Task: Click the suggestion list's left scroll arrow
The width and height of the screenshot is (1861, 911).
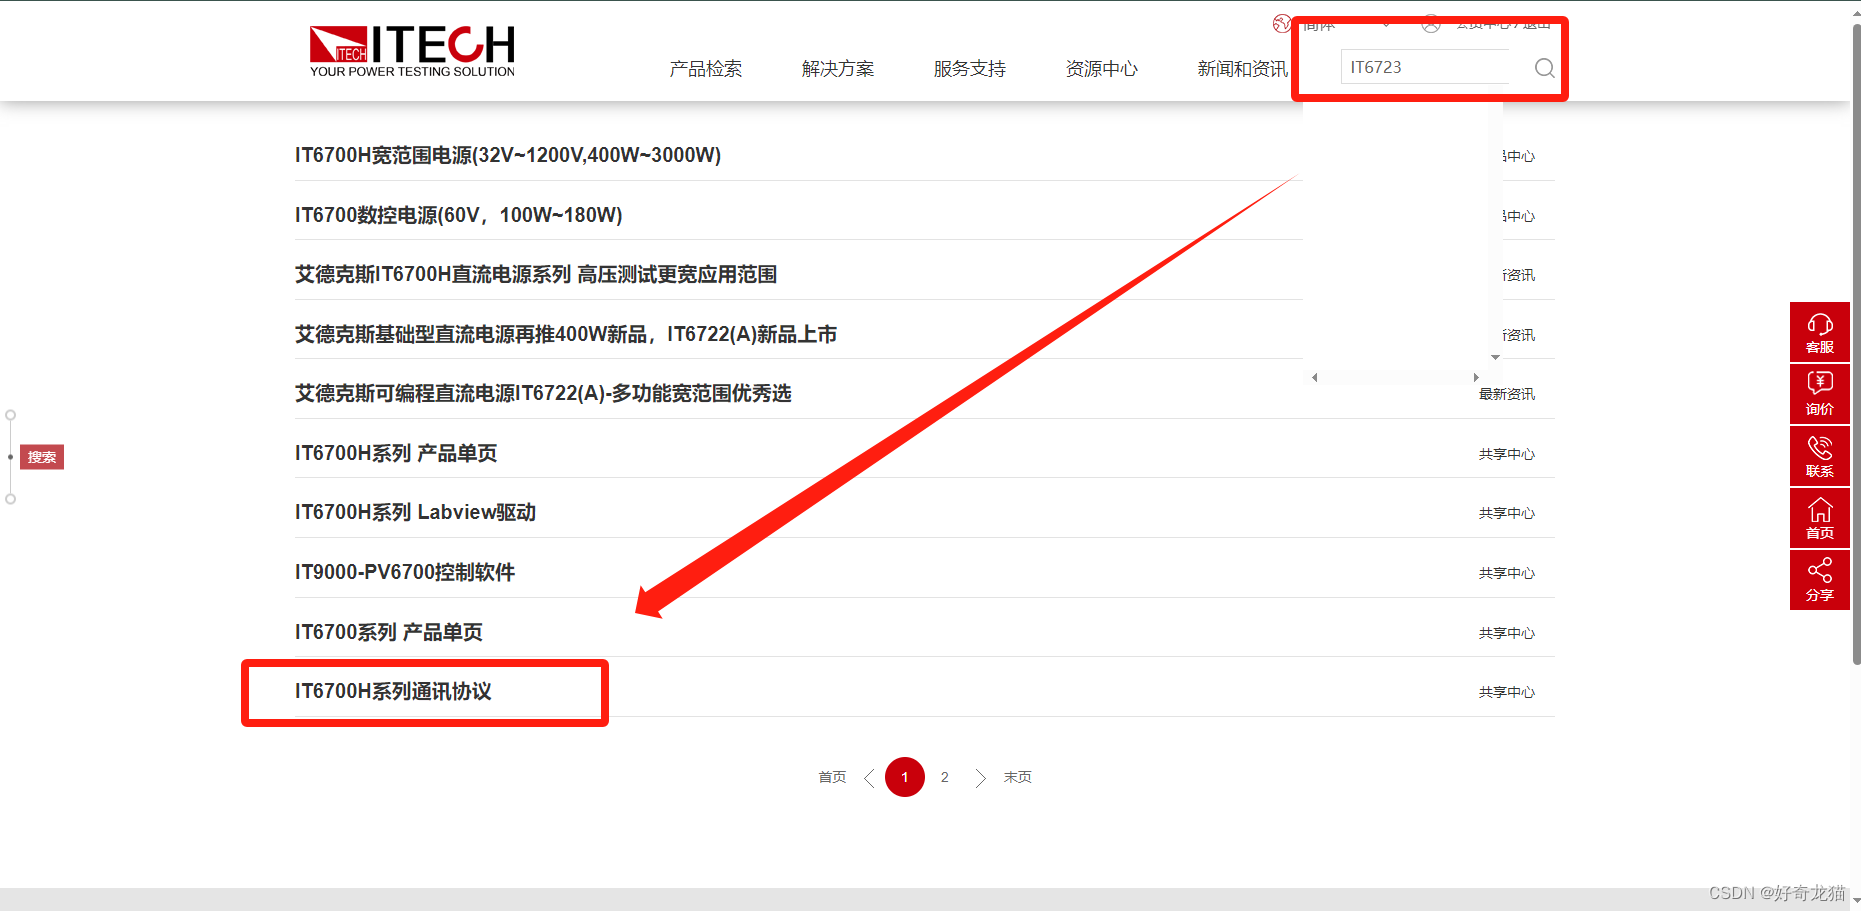Action: point(1315,377)
